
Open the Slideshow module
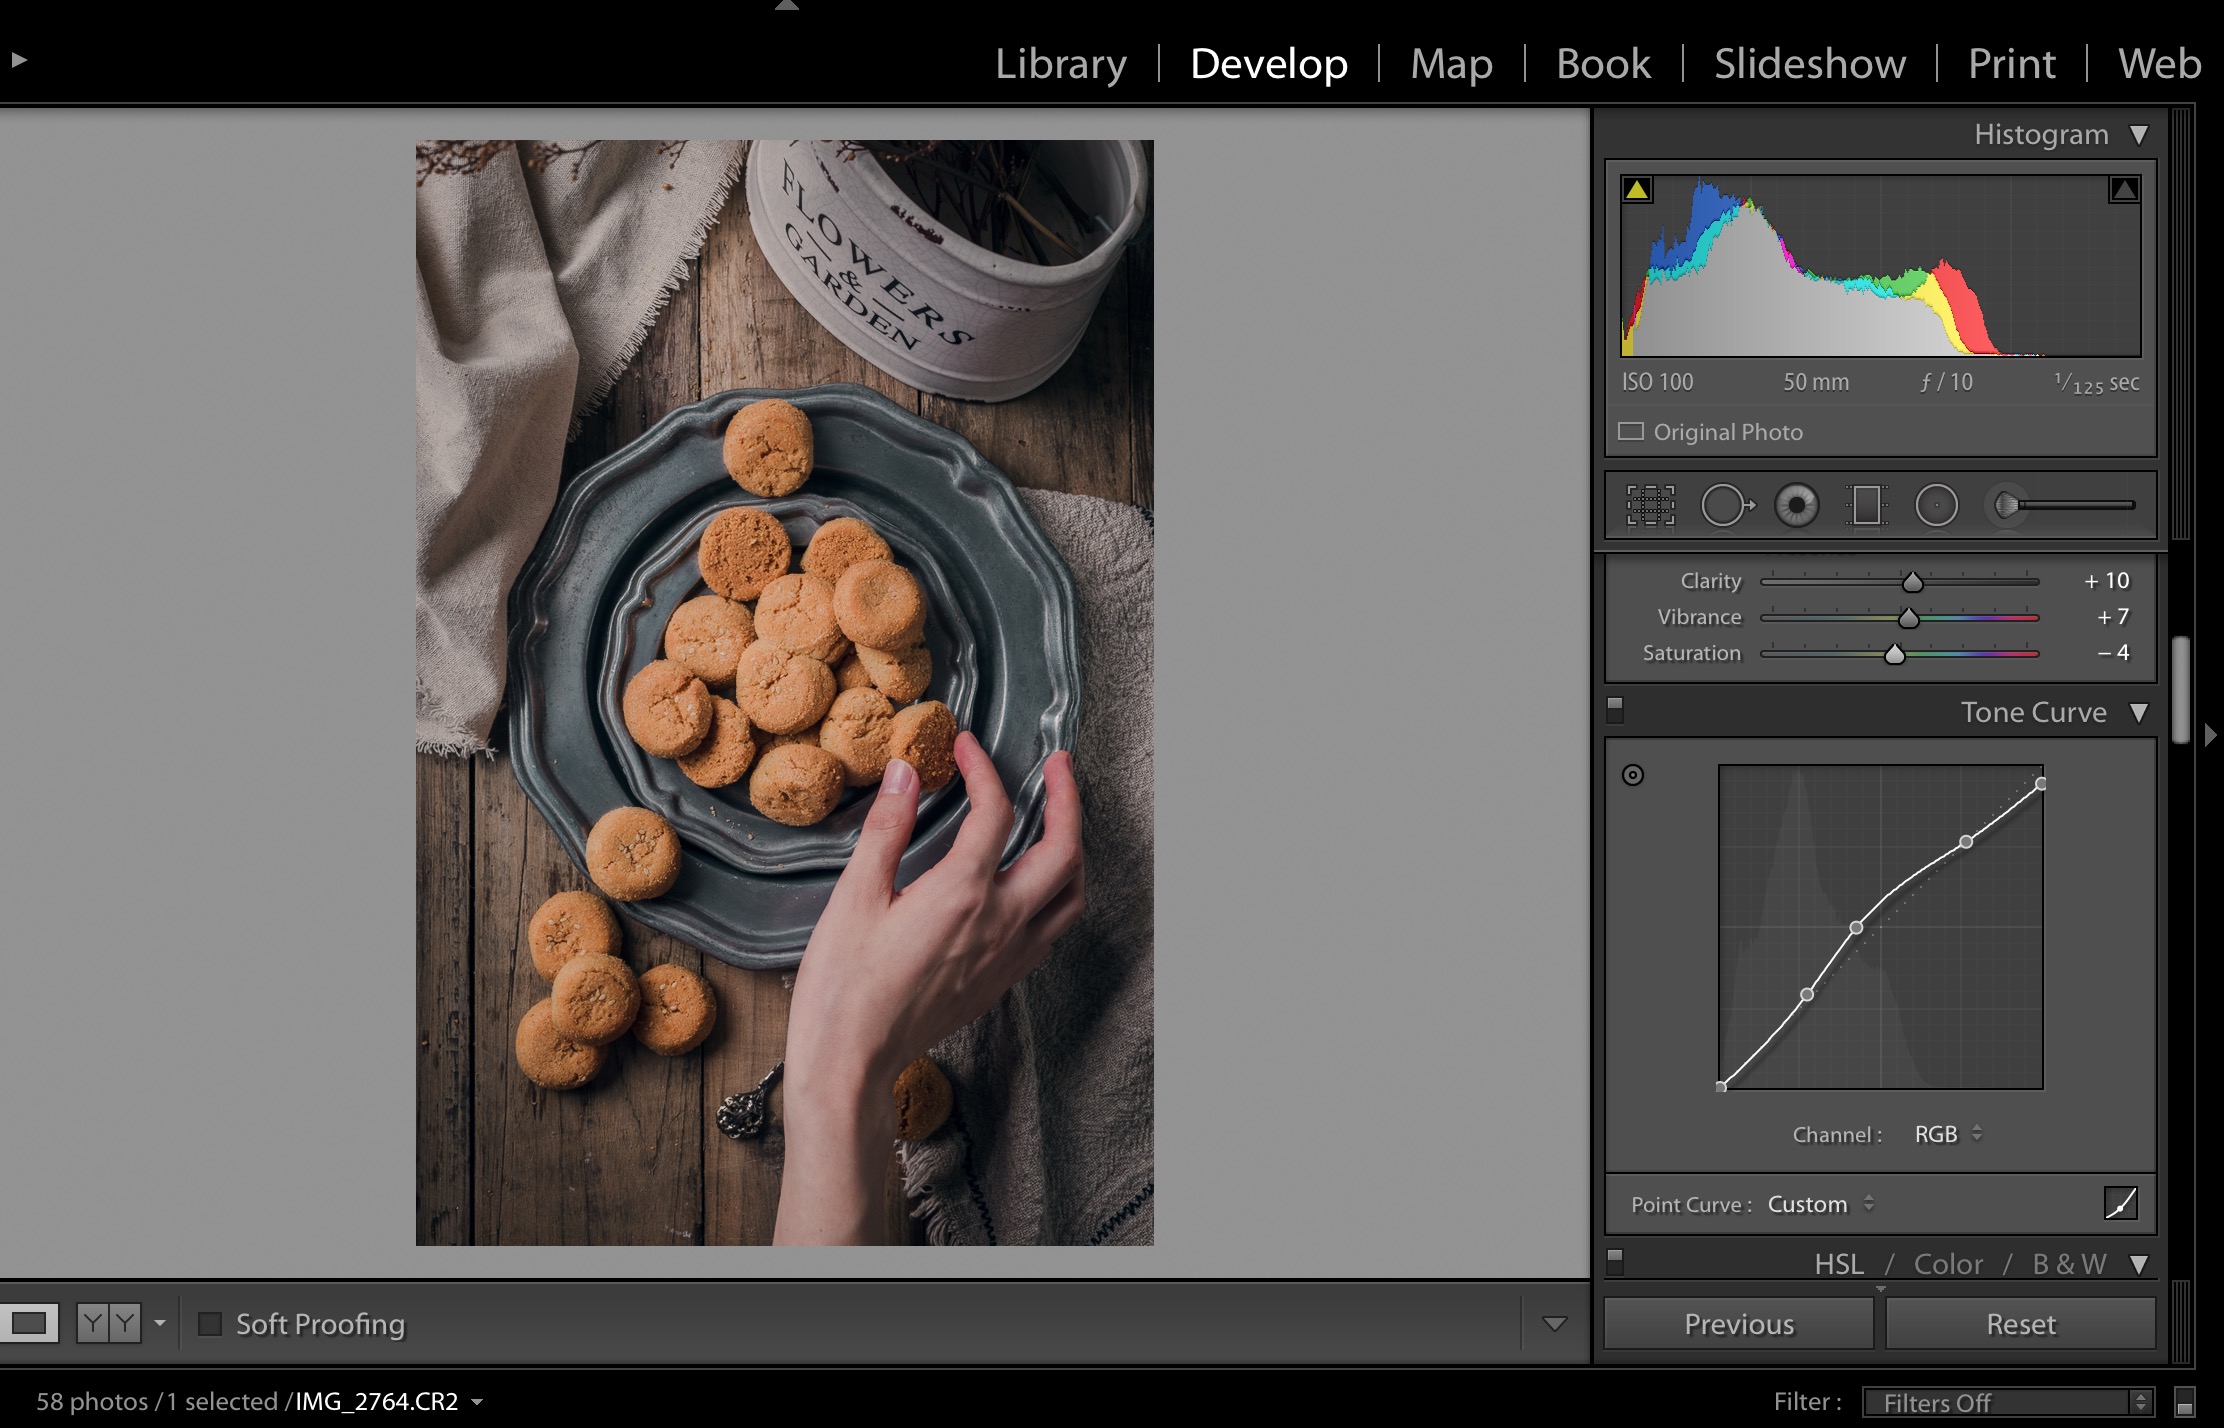coord(1809,64)
